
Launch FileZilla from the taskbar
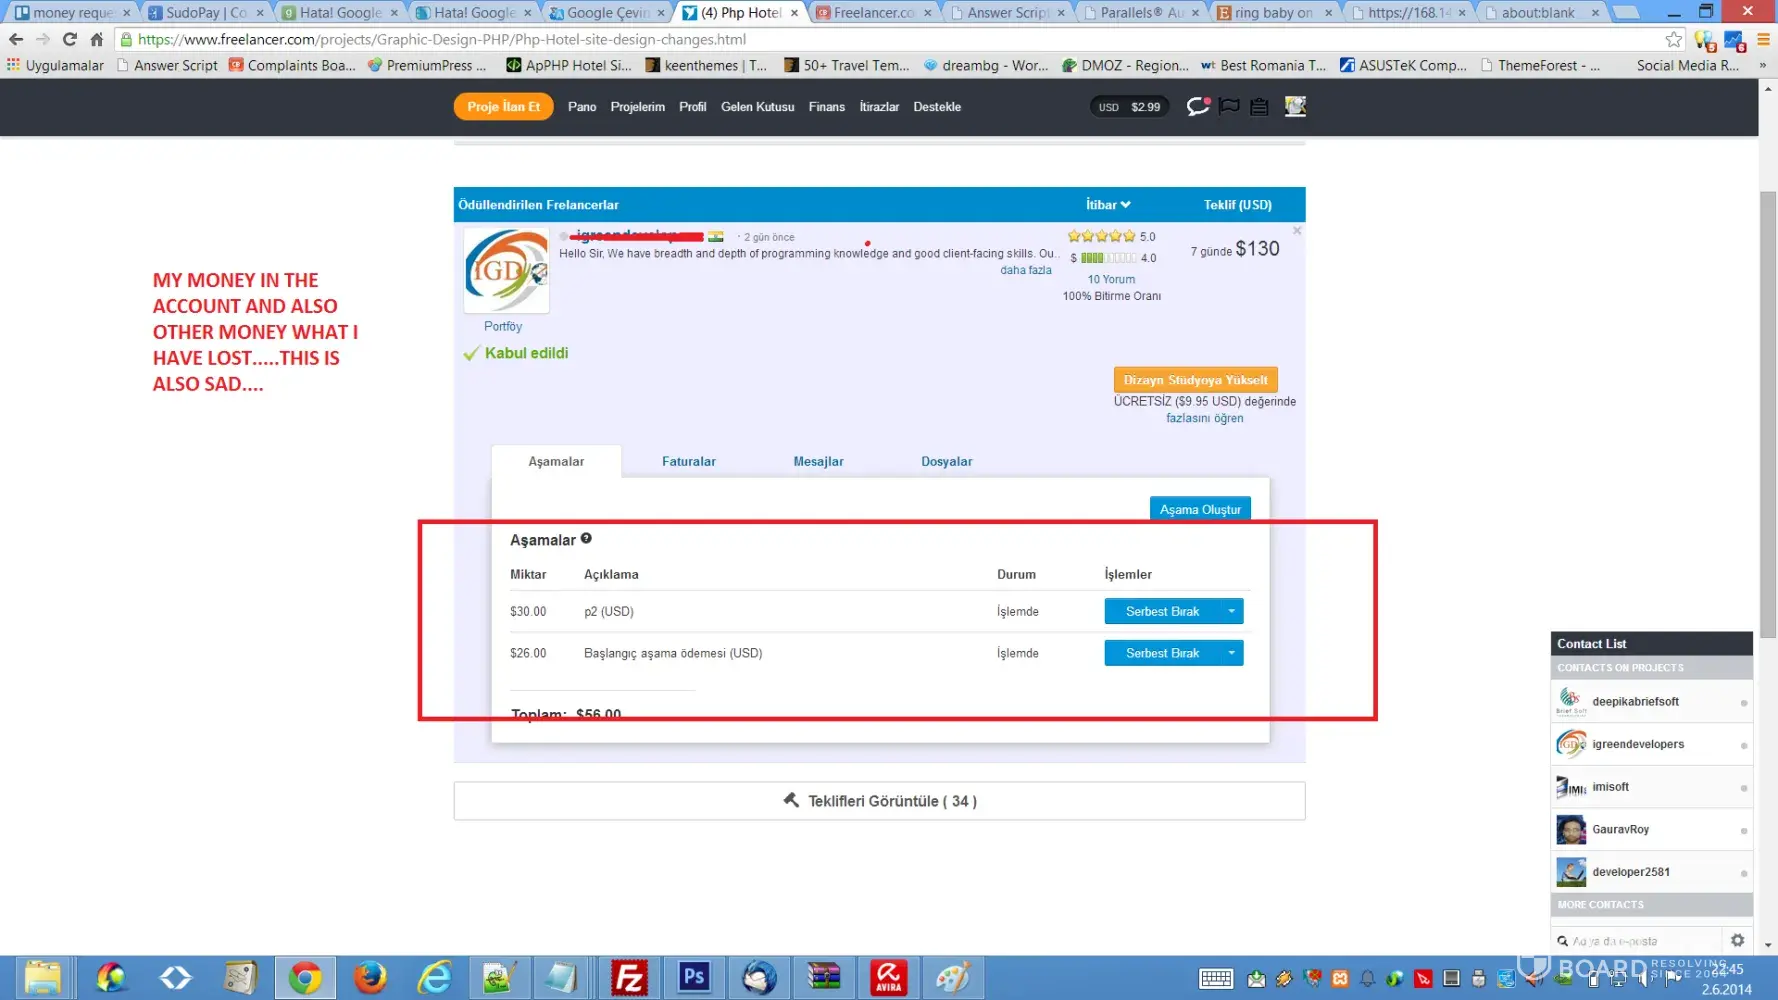point(629,977)
